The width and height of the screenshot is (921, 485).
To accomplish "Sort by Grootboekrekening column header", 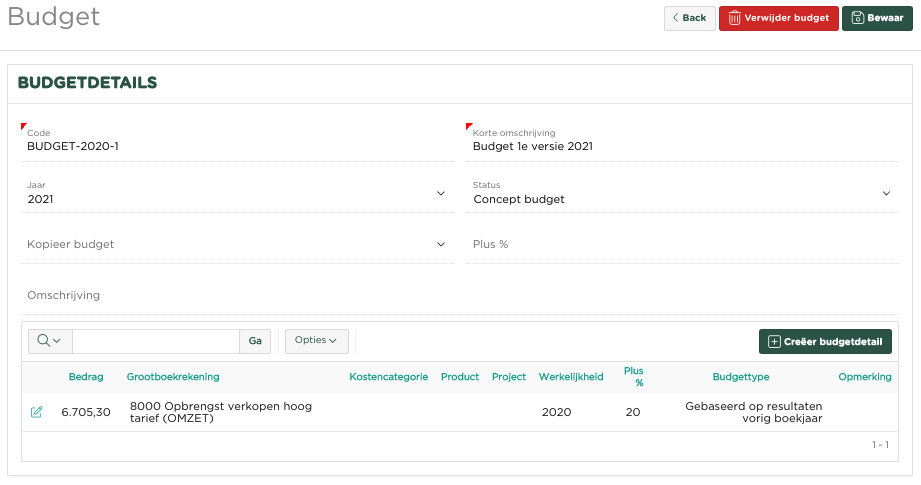I will pos(173,377).
